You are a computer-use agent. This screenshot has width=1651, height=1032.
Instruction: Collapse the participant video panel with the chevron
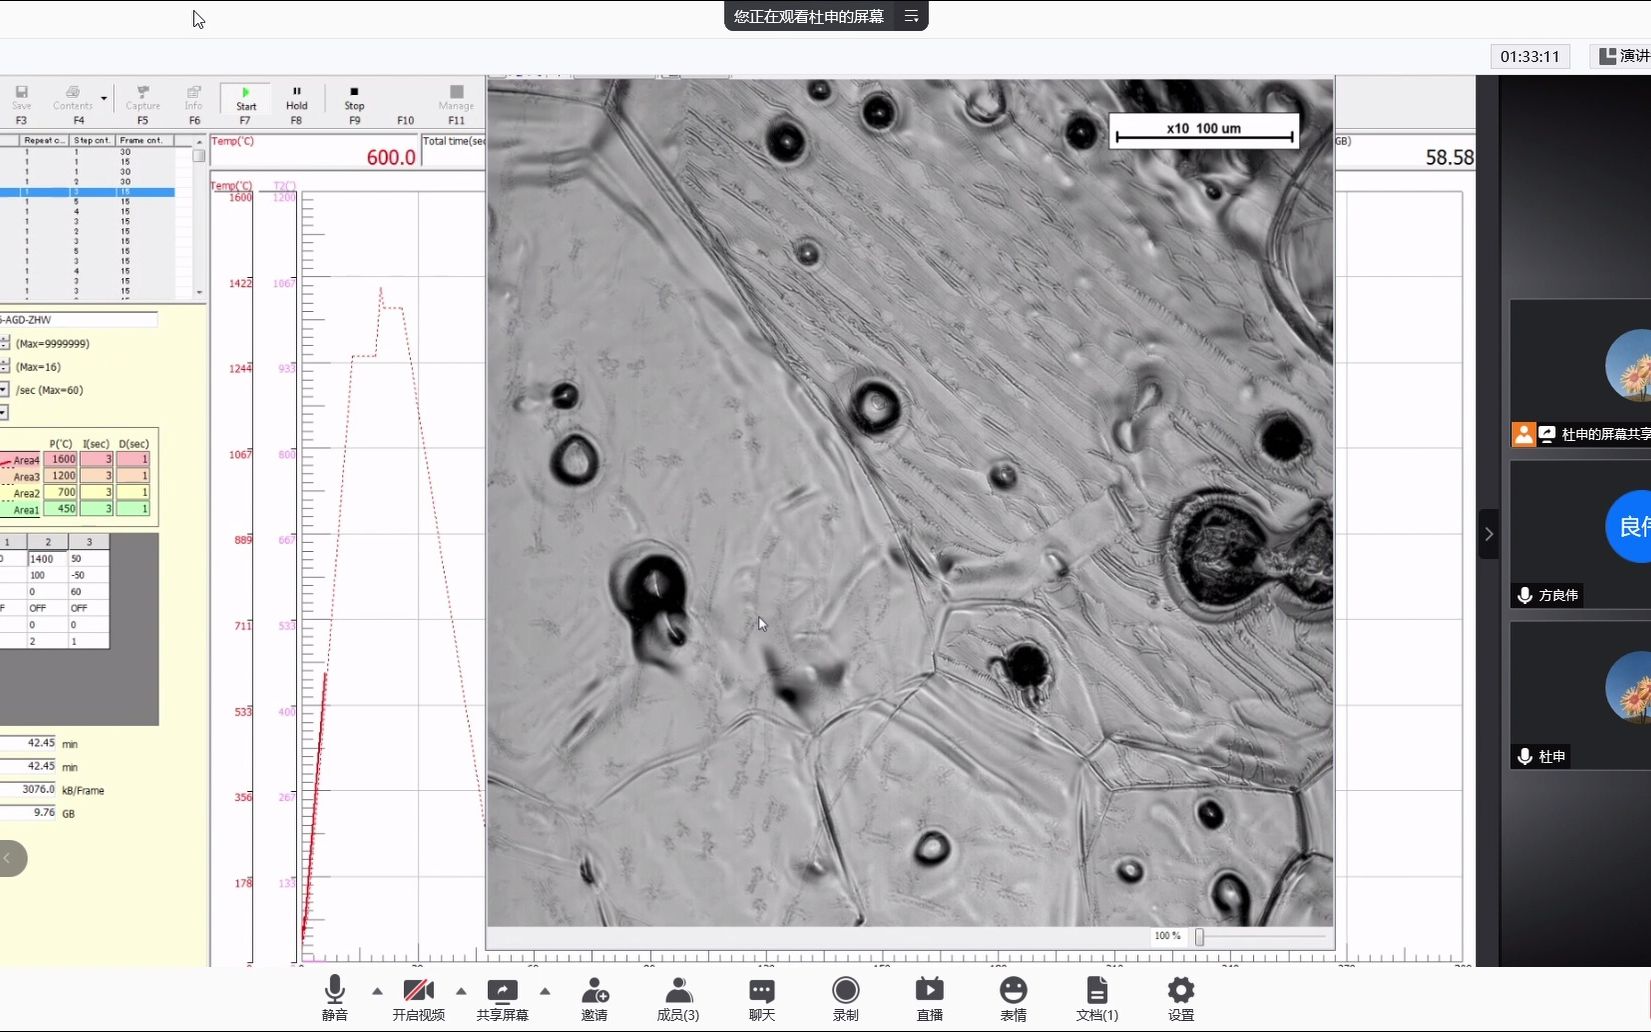click(1489, 534)
